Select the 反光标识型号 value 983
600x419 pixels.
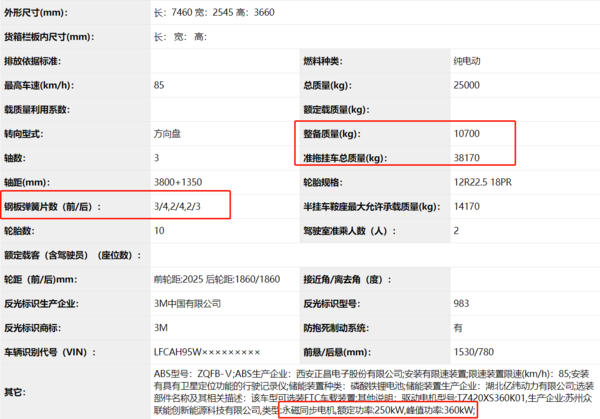pos(461,303)
